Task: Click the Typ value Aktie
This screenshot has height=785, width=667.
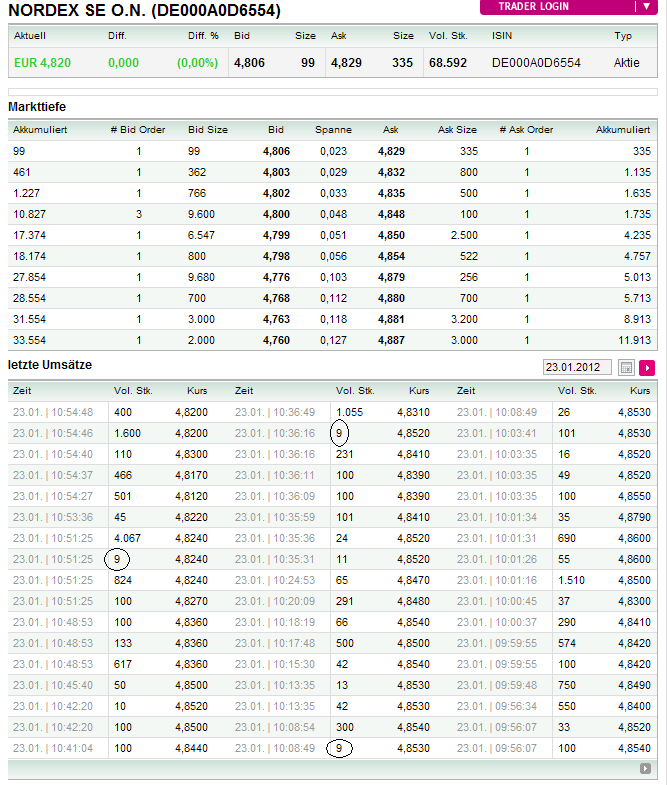Action: 626,63
